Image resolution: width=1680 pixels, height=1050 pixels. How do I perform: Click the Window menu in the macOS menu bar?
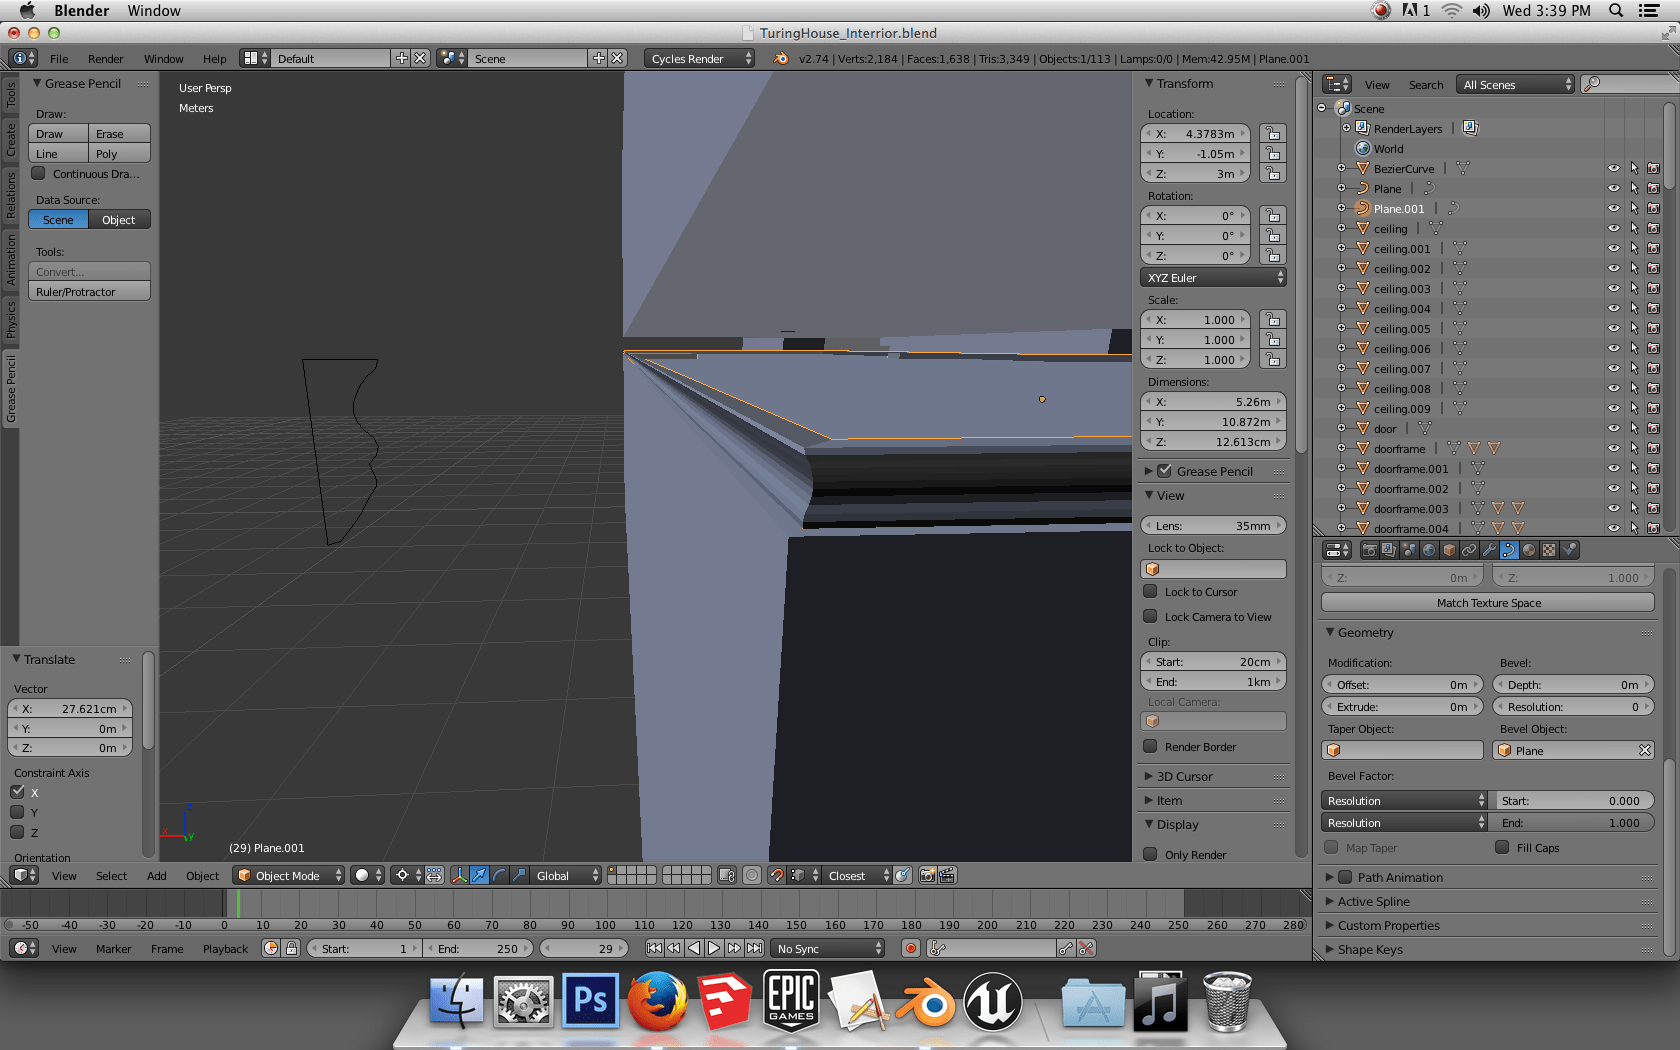tap(153, 11)
